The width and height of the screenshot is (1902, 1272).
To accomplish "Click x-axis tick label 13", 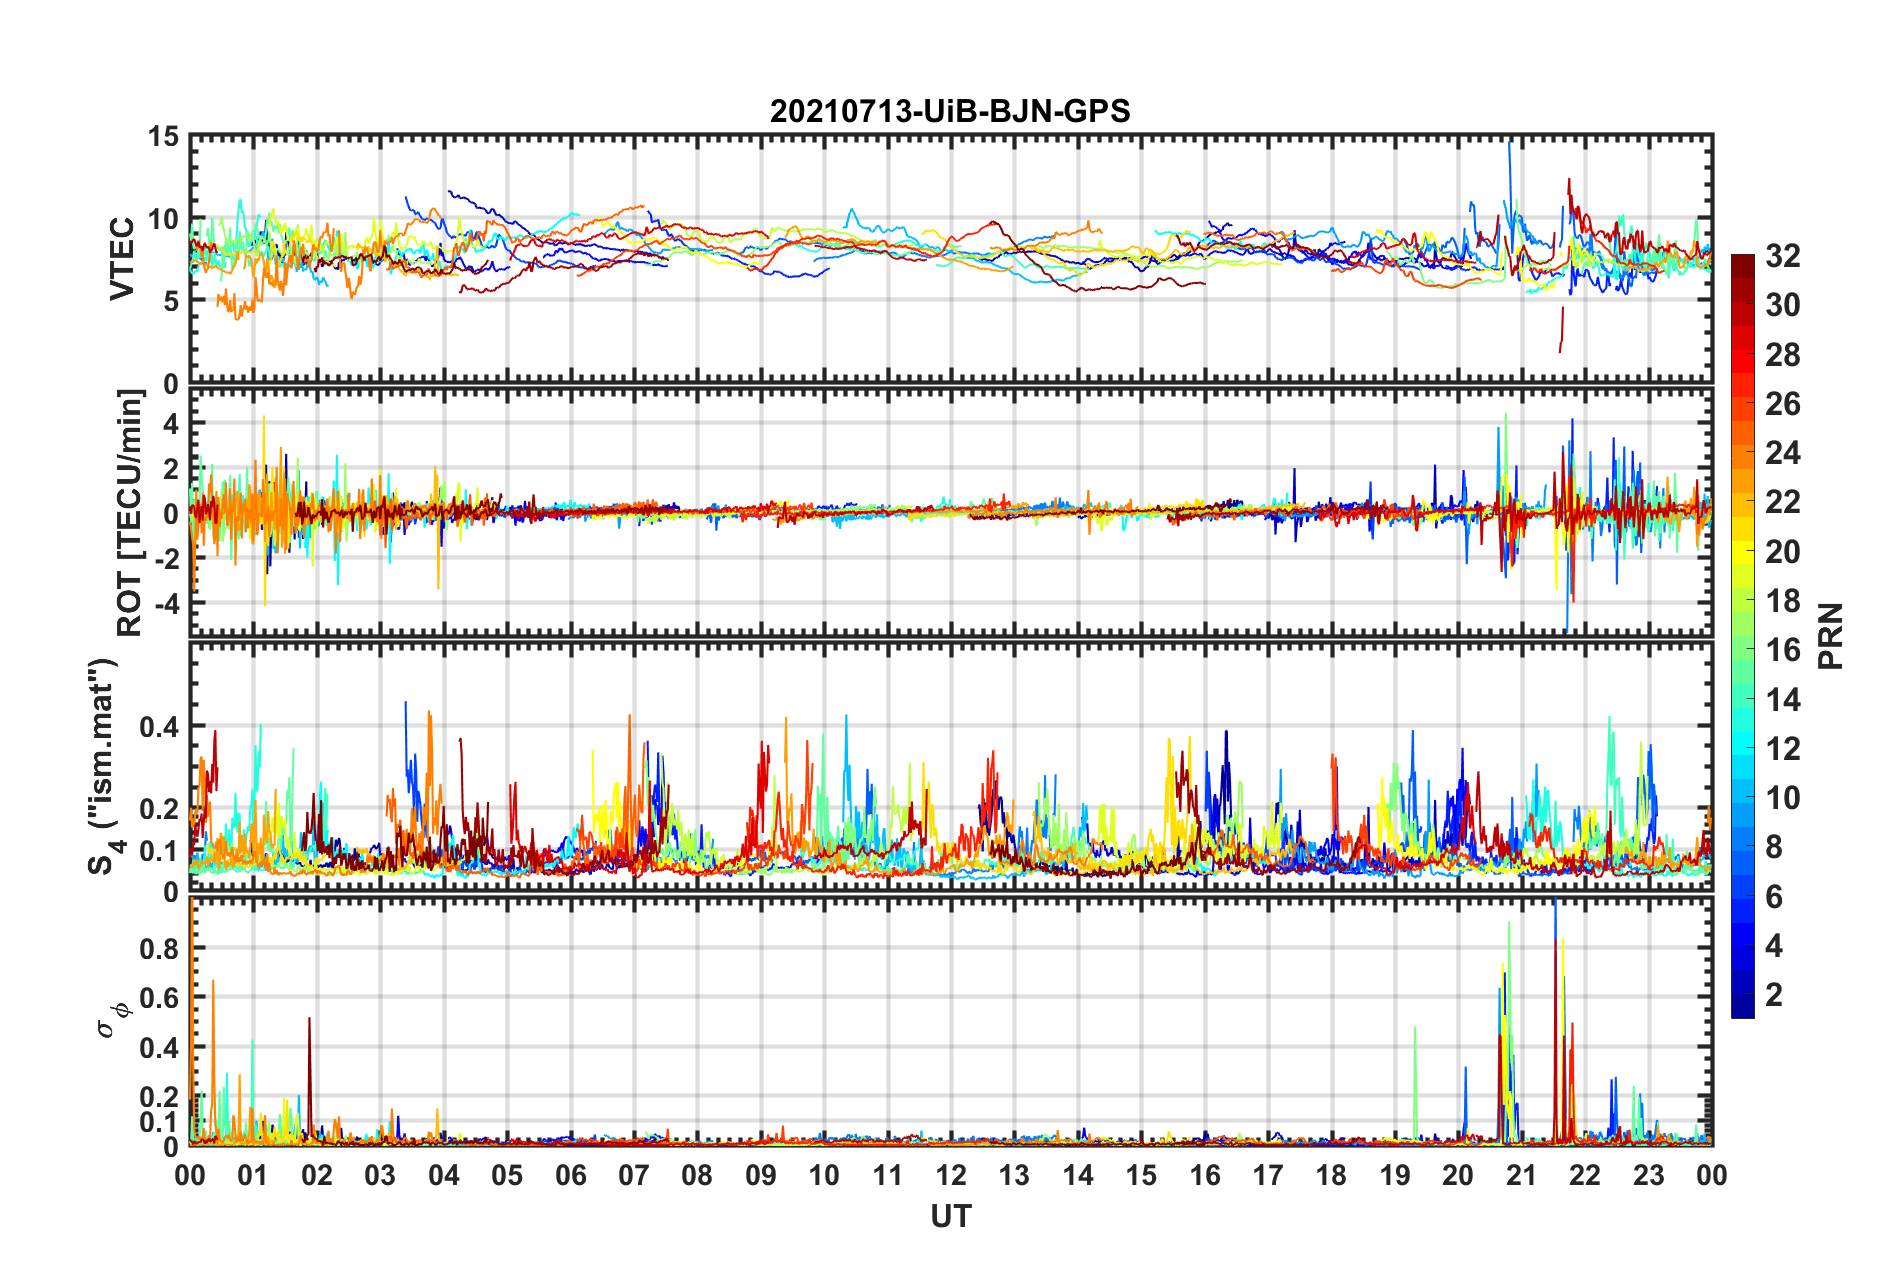I will tap(1014, 1175).
